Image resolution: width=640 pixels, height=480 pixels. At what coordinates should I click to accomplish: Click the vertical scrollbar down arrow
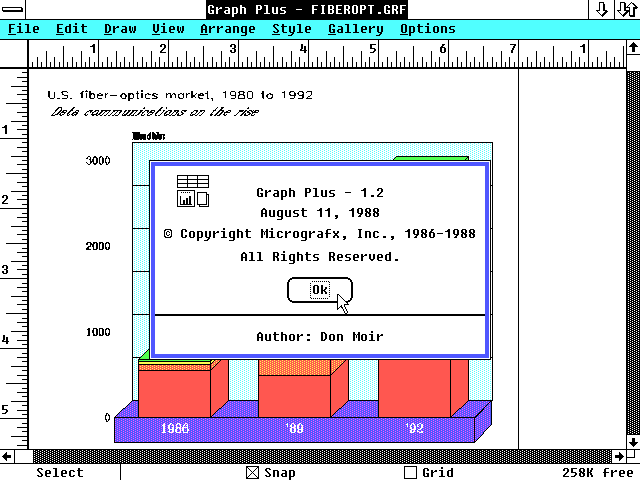click(633, 442)
